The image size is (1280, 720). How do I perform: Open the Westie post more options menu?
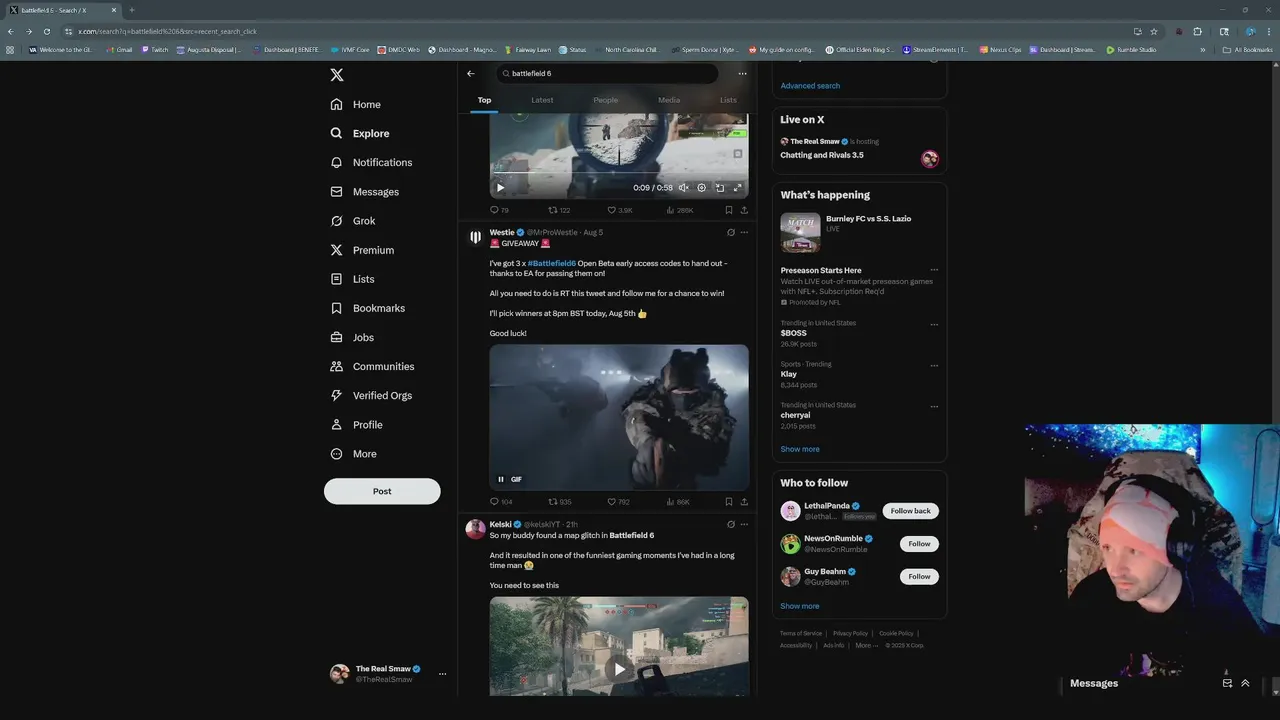(743, 232)
